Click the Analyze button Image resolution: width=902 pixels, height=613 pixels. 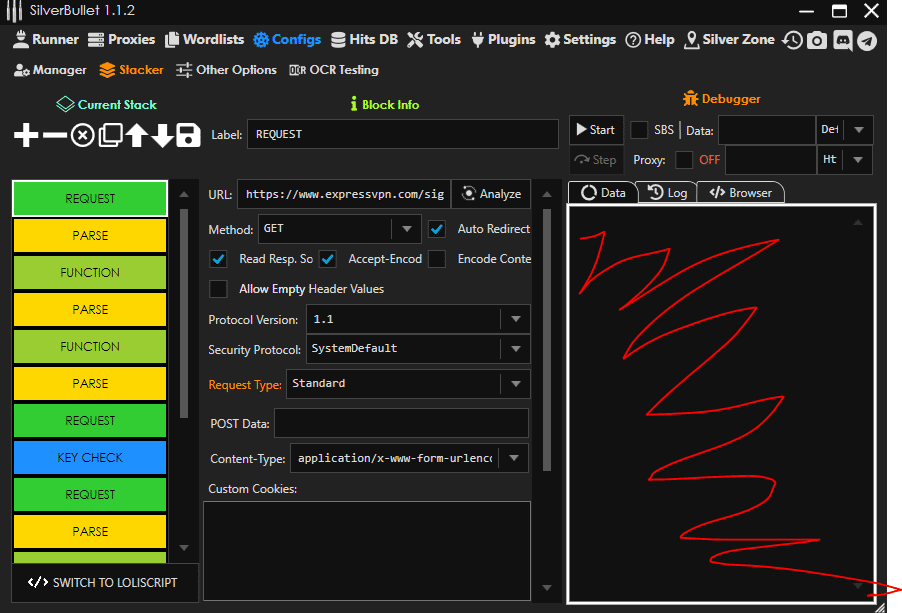[491, 194]
